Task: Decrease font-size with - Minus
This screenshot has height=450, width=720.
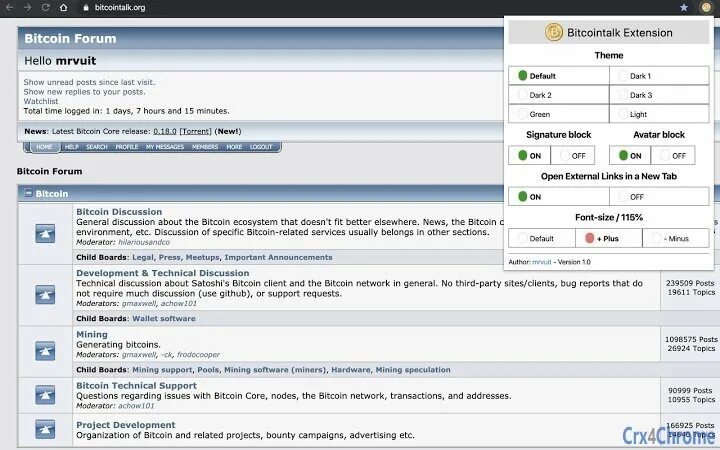Action: pos(676,238)
